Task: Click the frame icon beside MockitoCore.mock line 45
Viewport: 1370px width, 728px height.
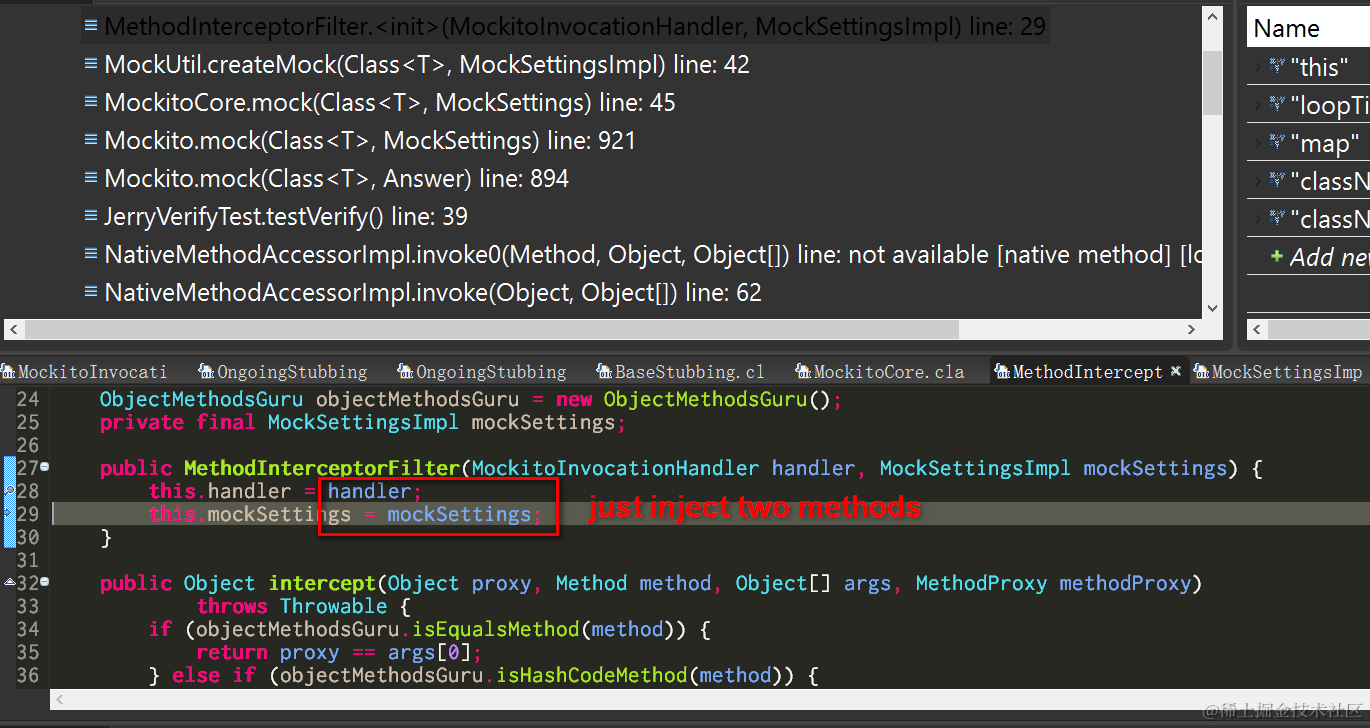Action: tap(91, 103)
